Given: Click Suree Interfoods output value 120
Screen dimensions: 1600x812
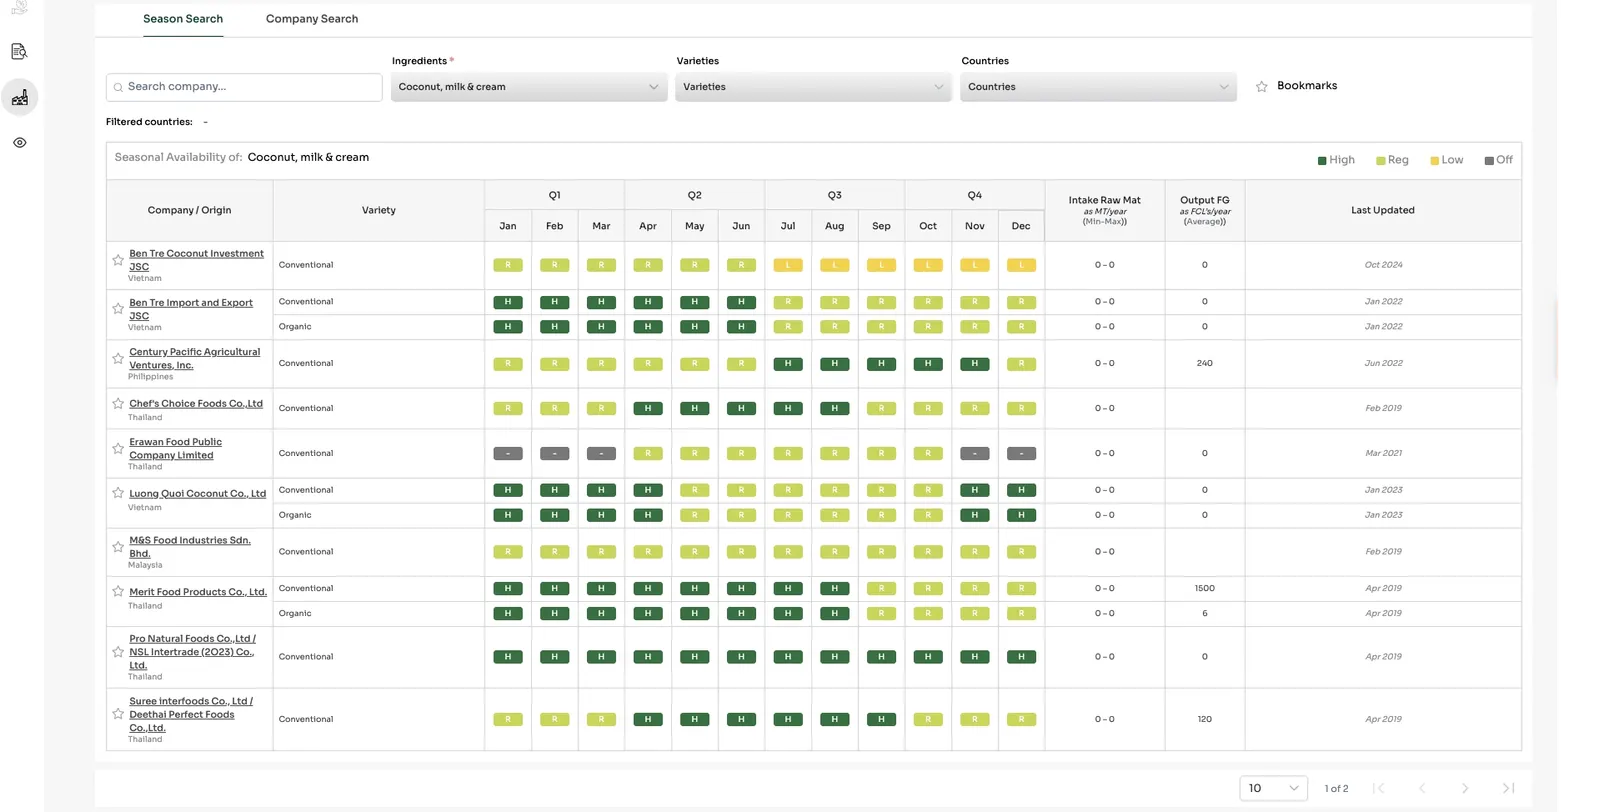Looking at the screenshot, I should point(1205,720).
